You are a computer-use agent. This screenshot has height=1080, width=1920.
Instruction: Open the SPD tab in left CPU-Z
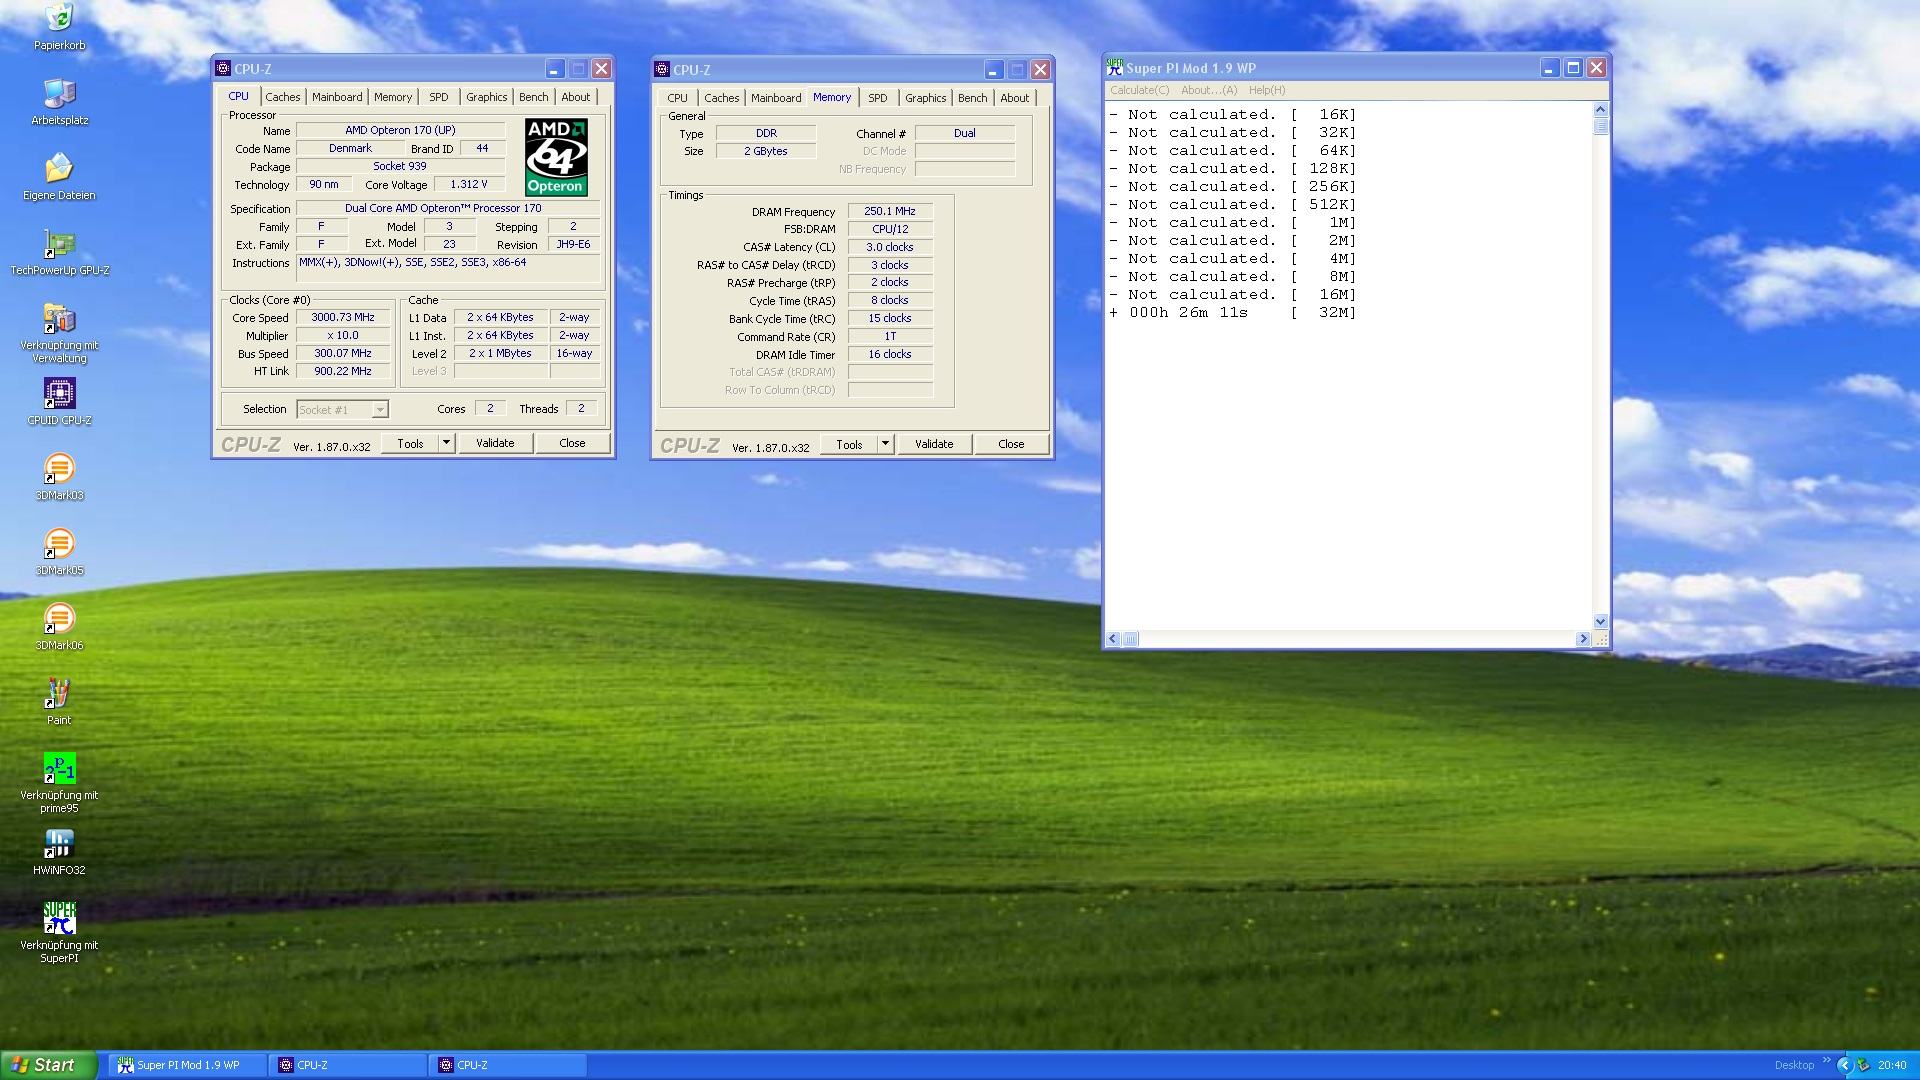click(x=439, y=97)
